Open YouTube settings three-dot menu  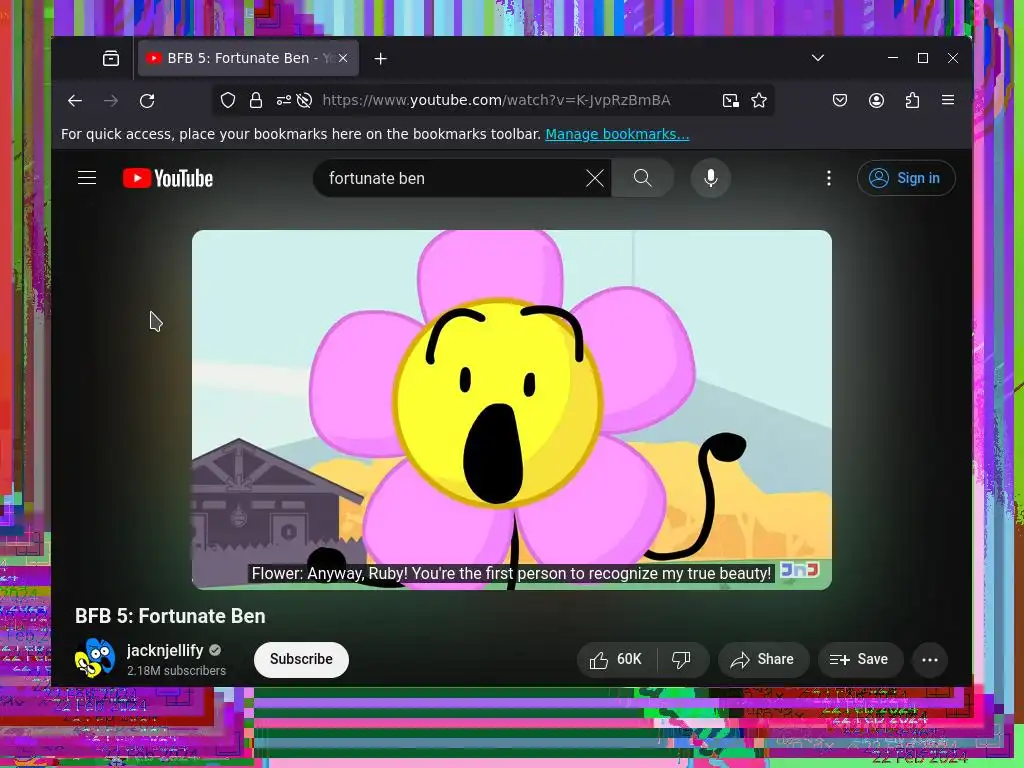(x=829, y=178)
